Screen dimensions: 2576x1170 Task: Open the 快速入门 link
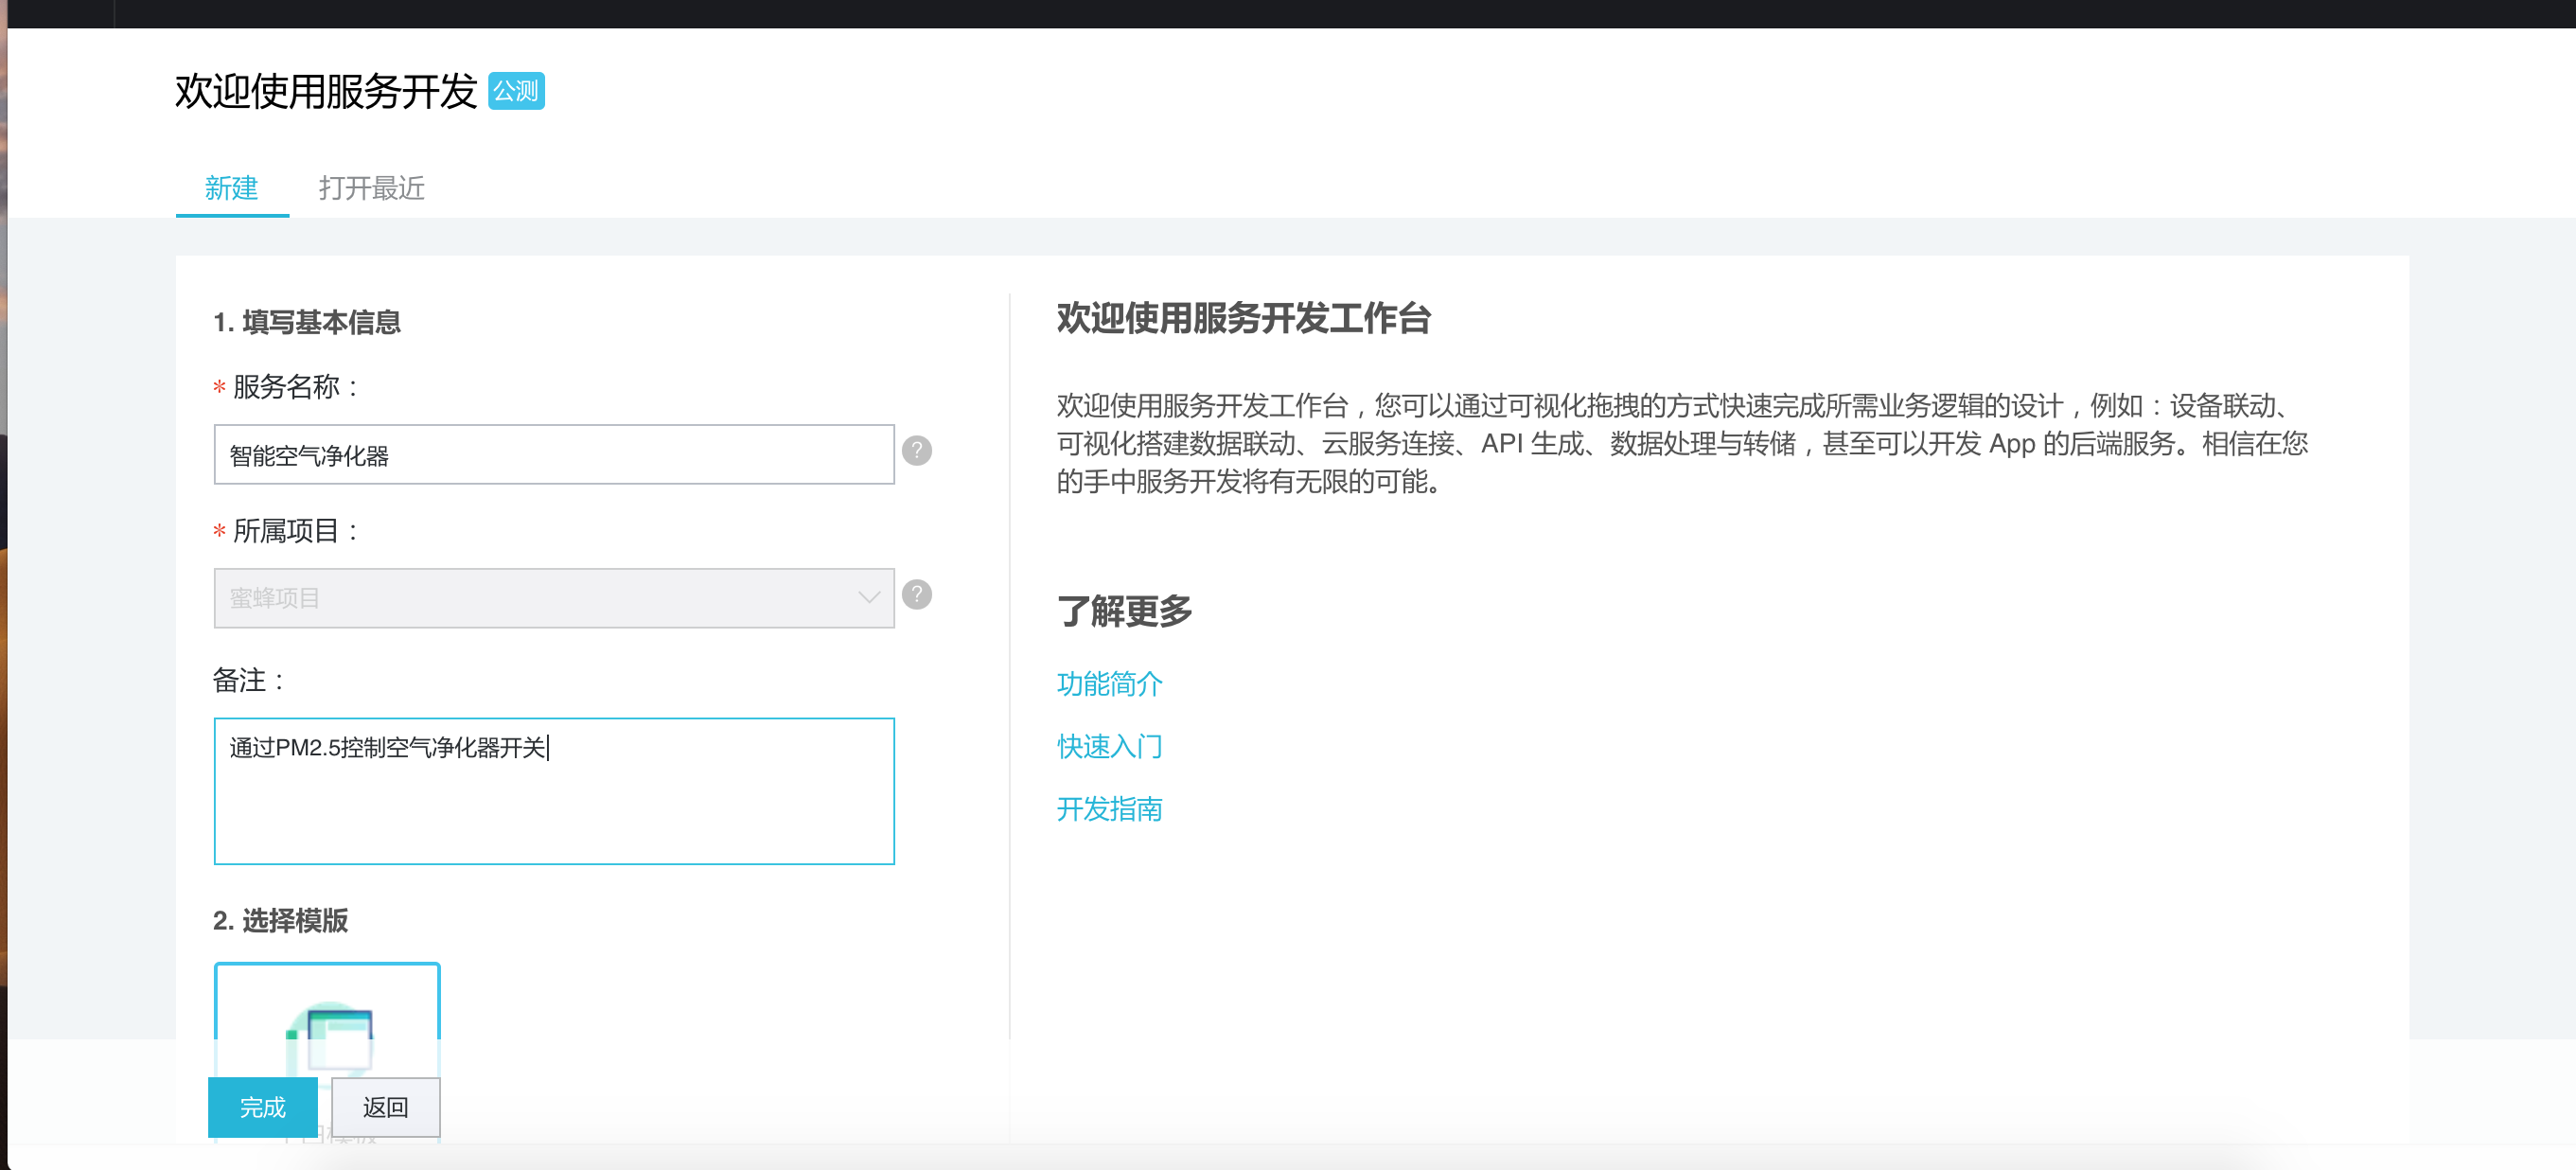(1109, 746)
